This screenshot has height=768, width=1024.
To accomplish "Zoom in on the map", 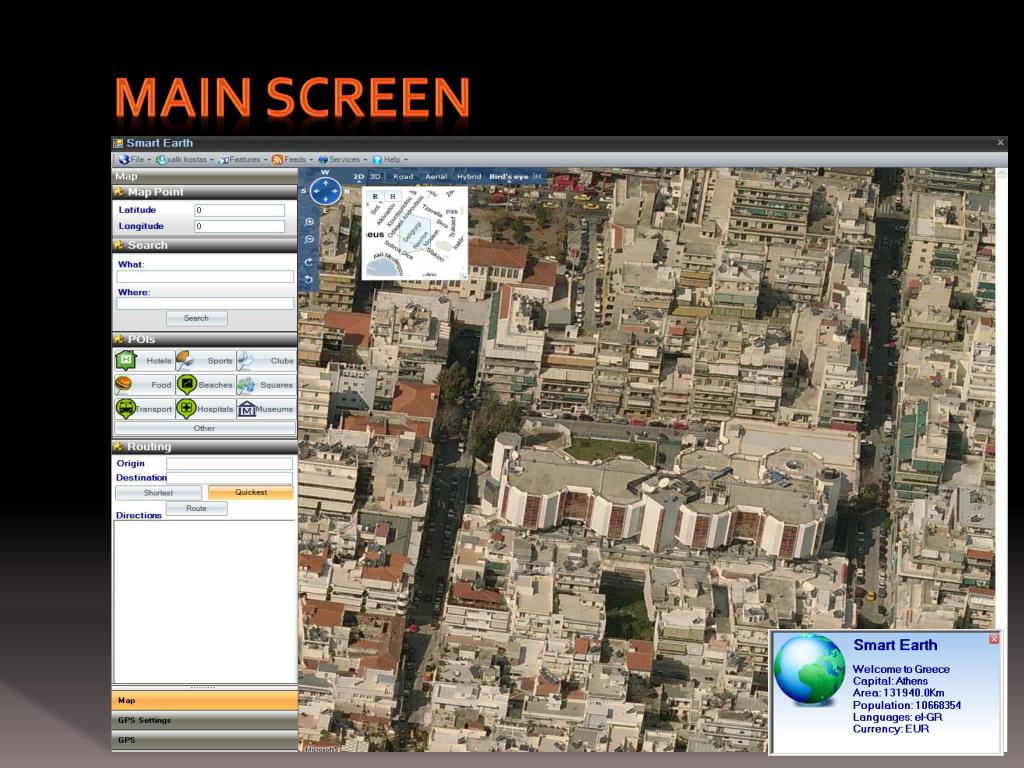I will [310, 222].
